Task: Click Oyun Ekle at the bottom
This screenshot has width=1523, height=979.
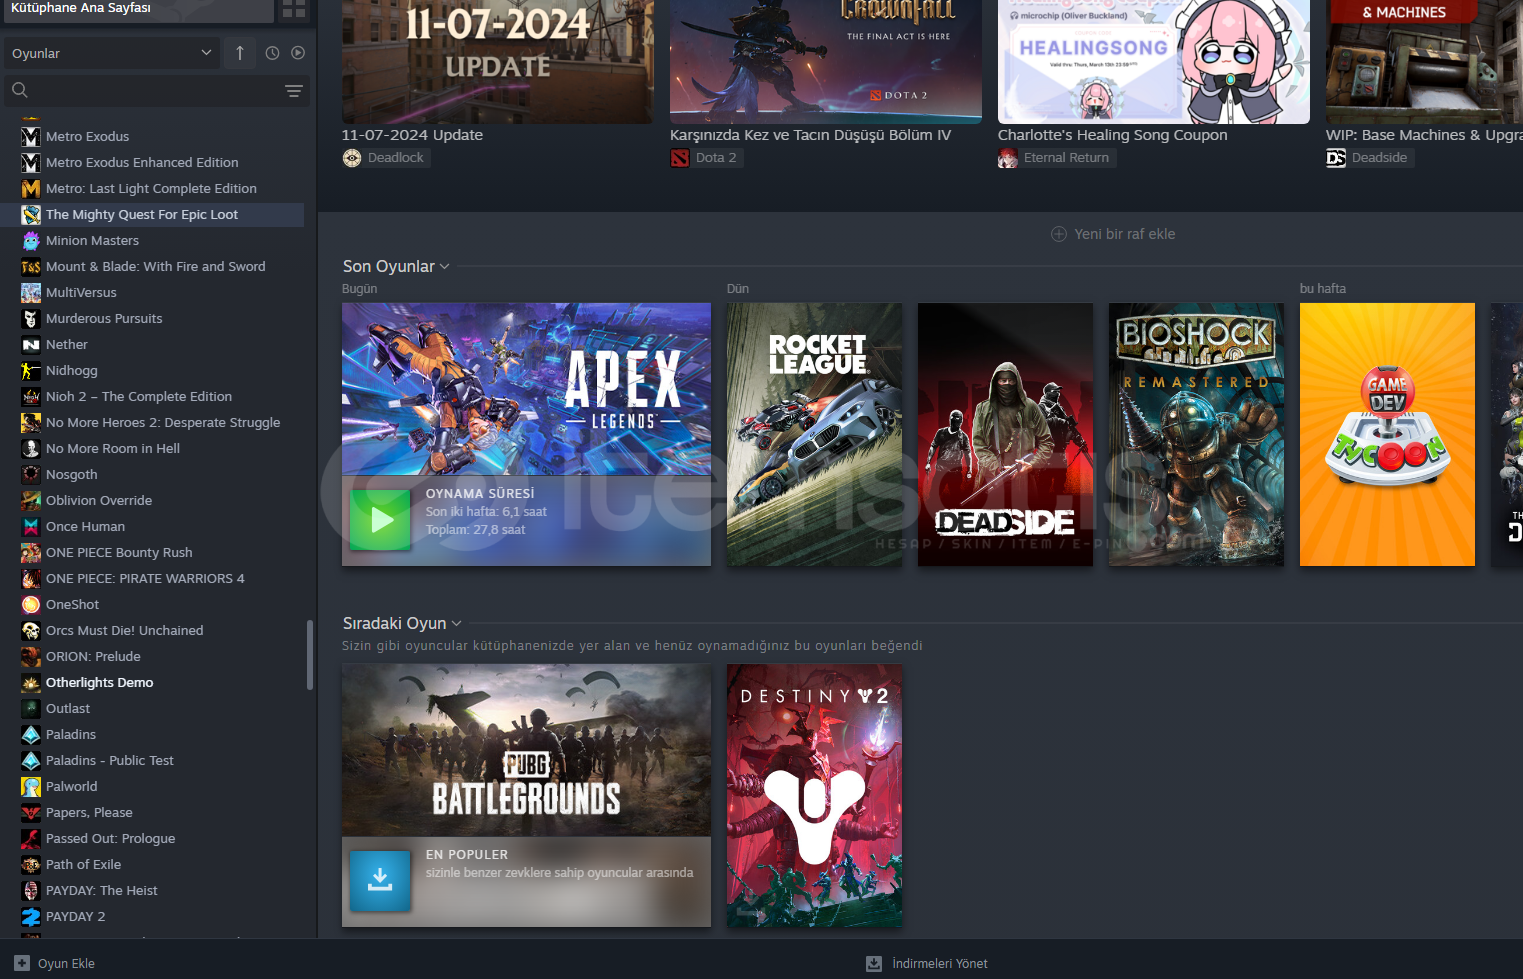Action: click(55, 963)
